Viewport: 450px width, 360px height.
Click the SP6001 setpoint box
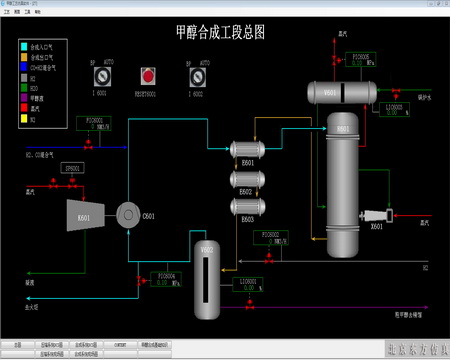click(72, 168)
